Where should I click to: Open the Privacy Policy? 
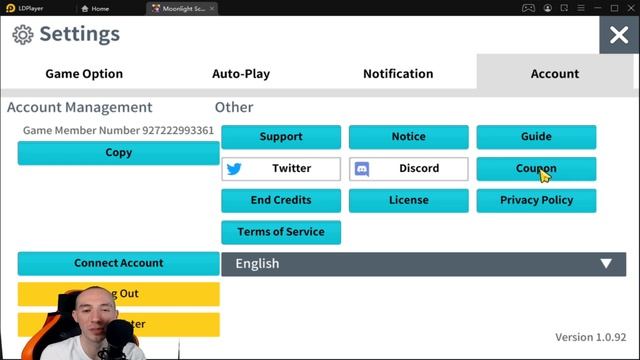point(536,200)
